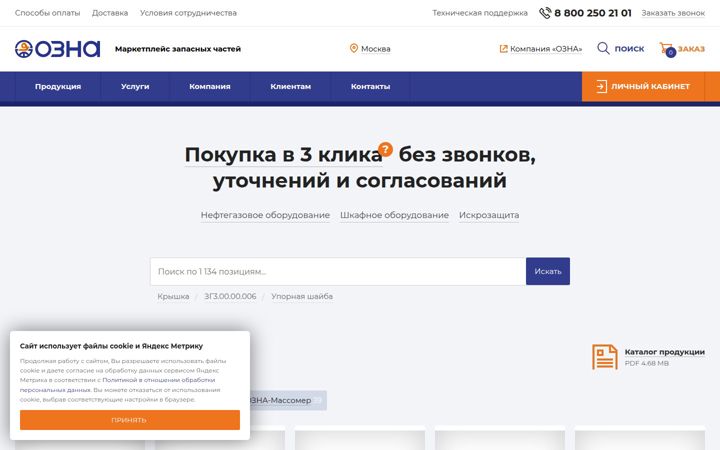Open the Компания menu
The height and width of the screenshot is (450, 720).
click(210, 86)
